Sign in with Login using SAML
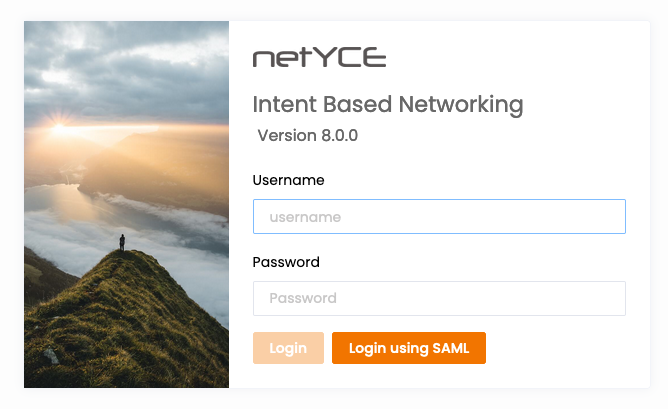This screenshot has height=409, width=668. coord(408,348)
